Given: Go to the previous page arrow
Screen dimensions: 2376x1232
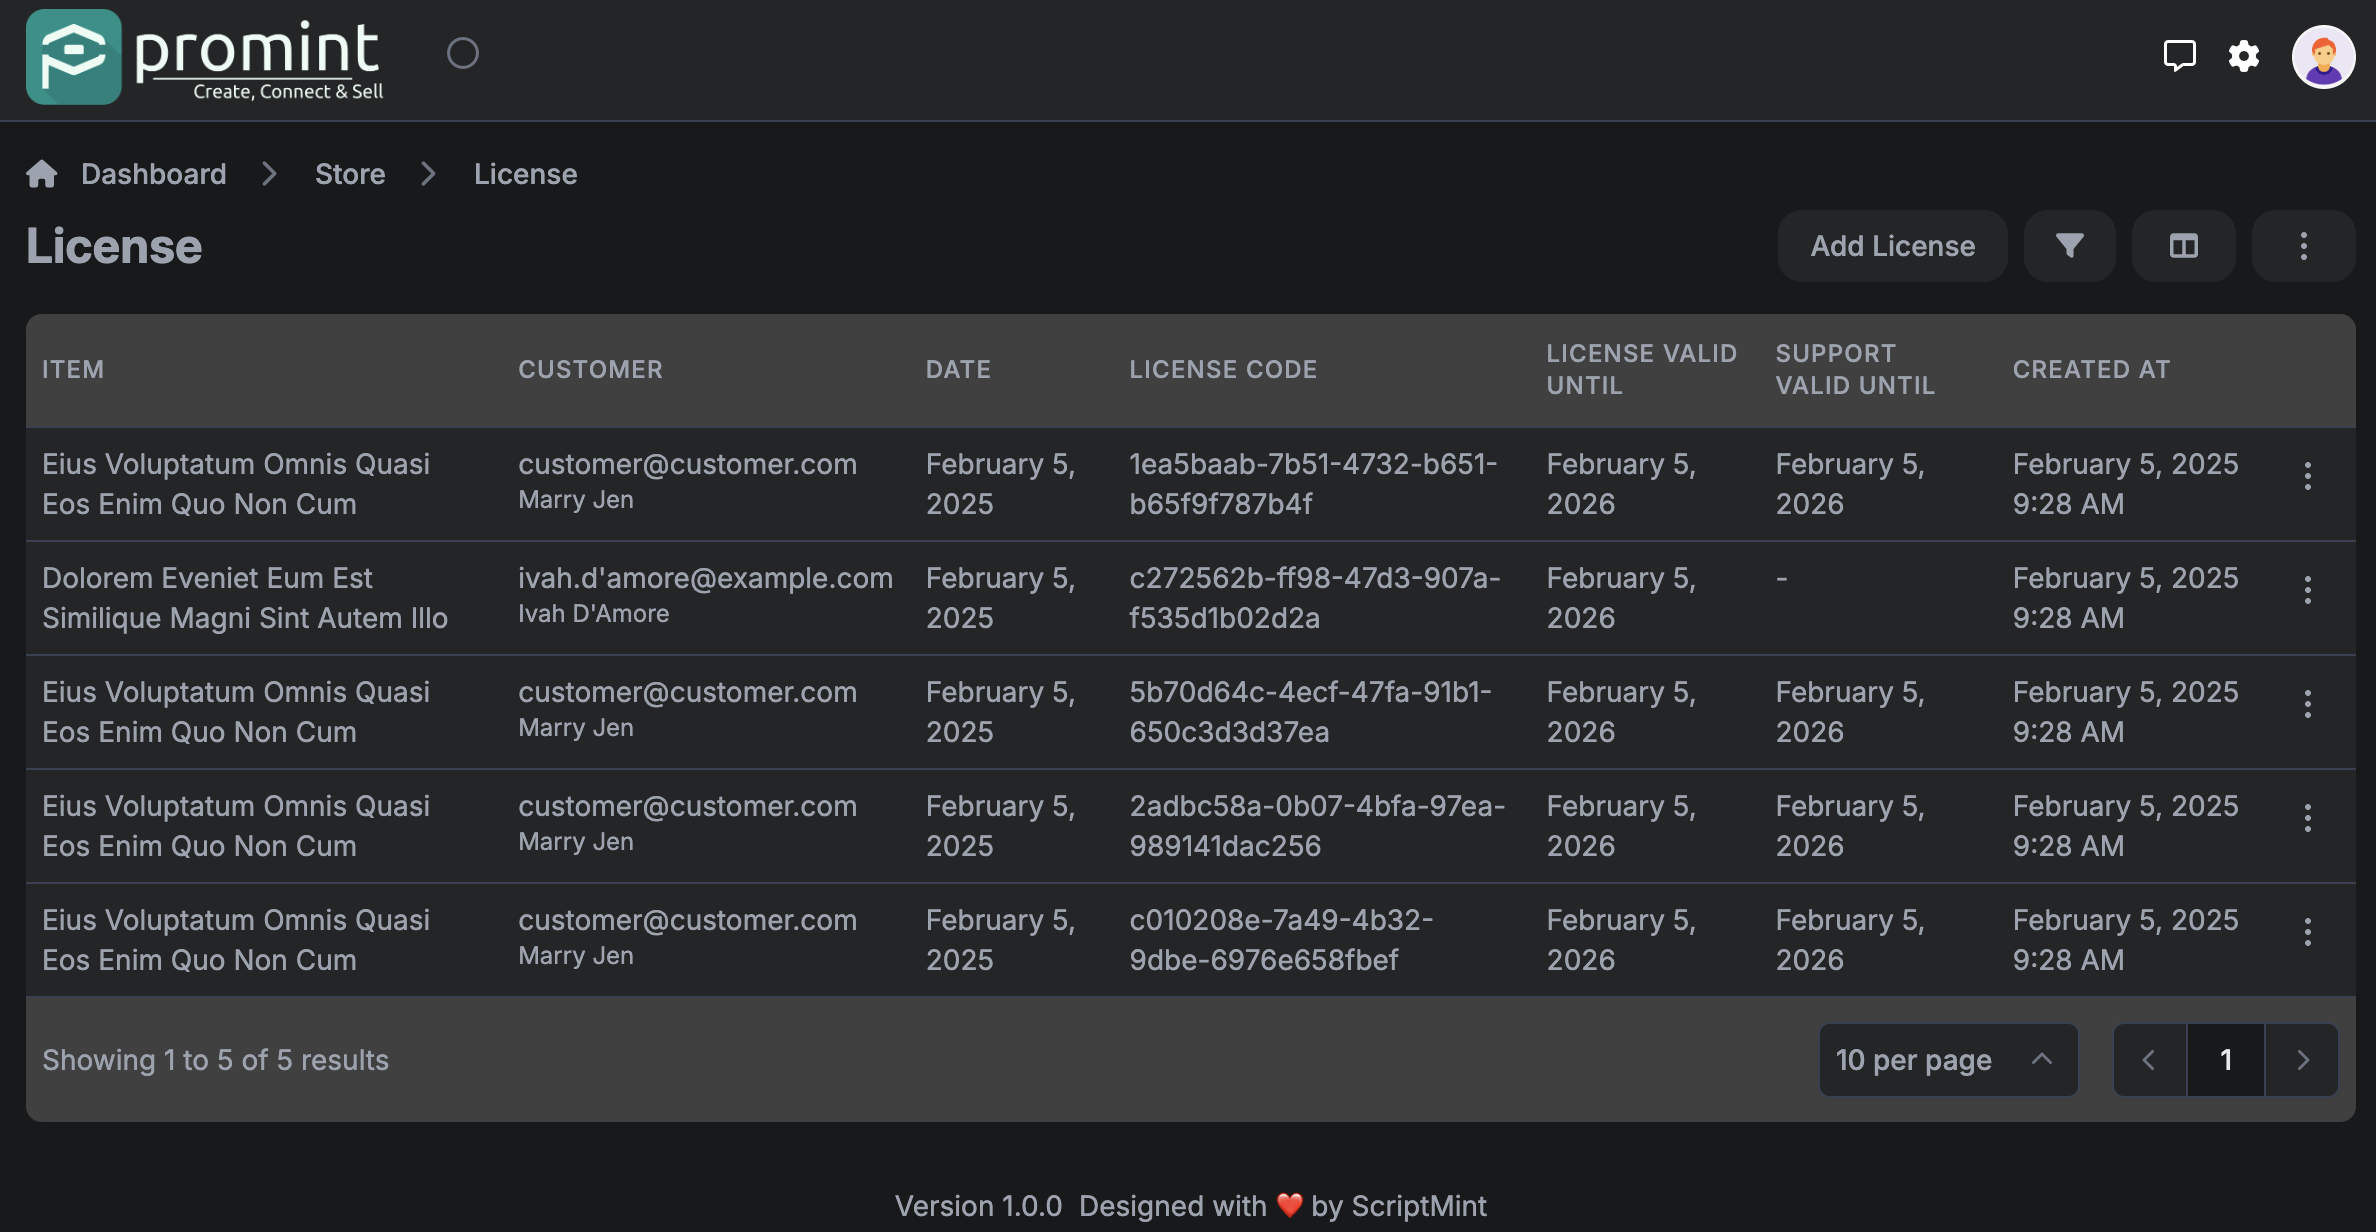Looking at the screenshot, I should coord(2150,1060).
